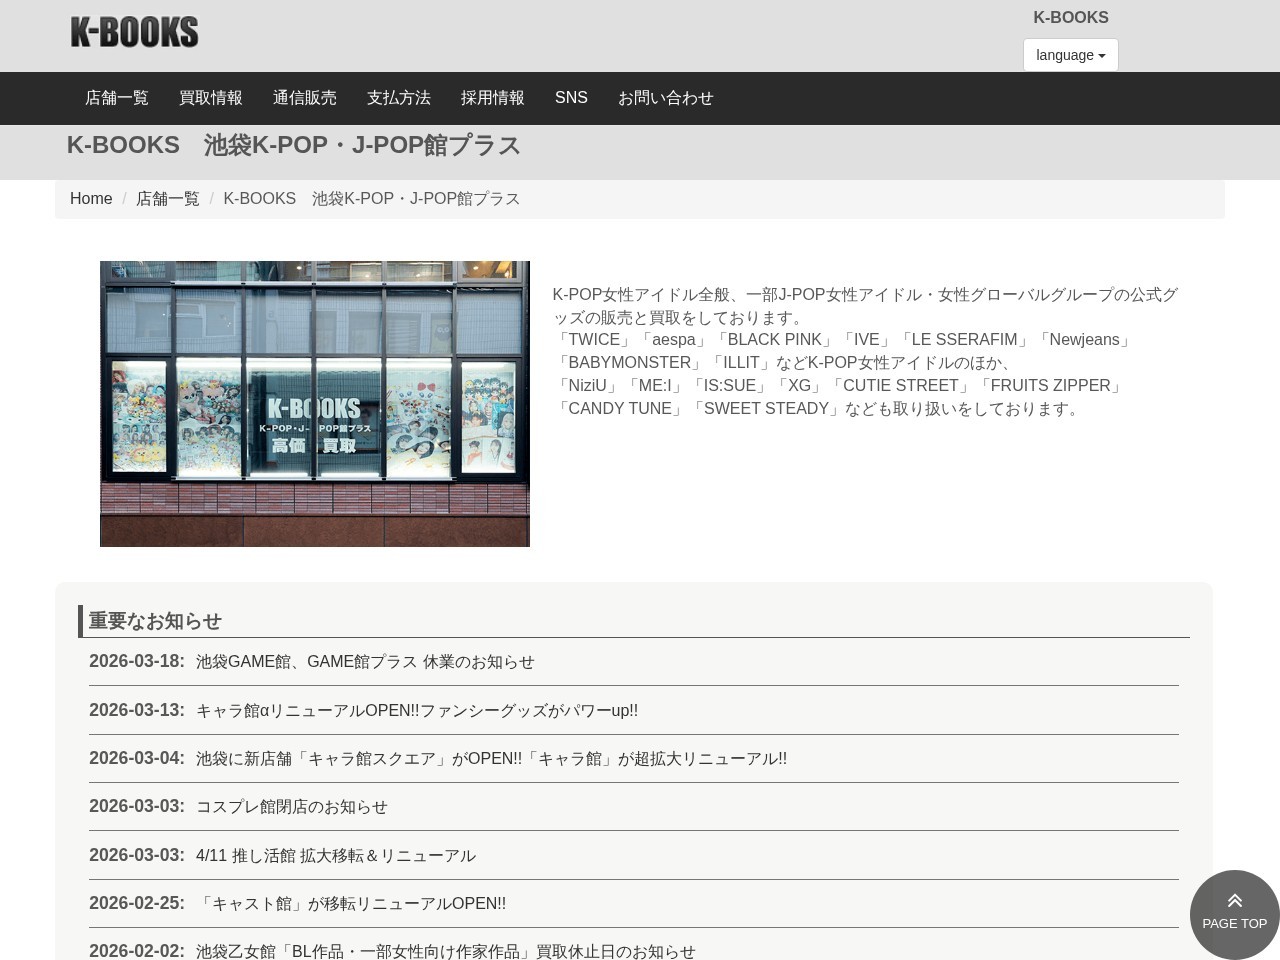Open the SNS menu item
The width and height of the screenshot is (1280, 960).
coord(571,97)
